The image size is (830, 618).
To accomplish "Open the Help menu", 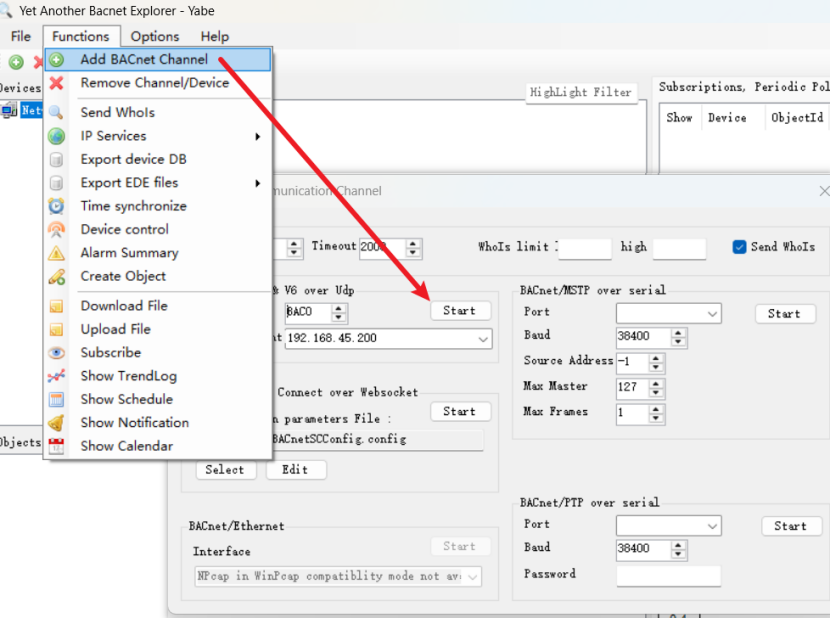I will pos(214,36).
